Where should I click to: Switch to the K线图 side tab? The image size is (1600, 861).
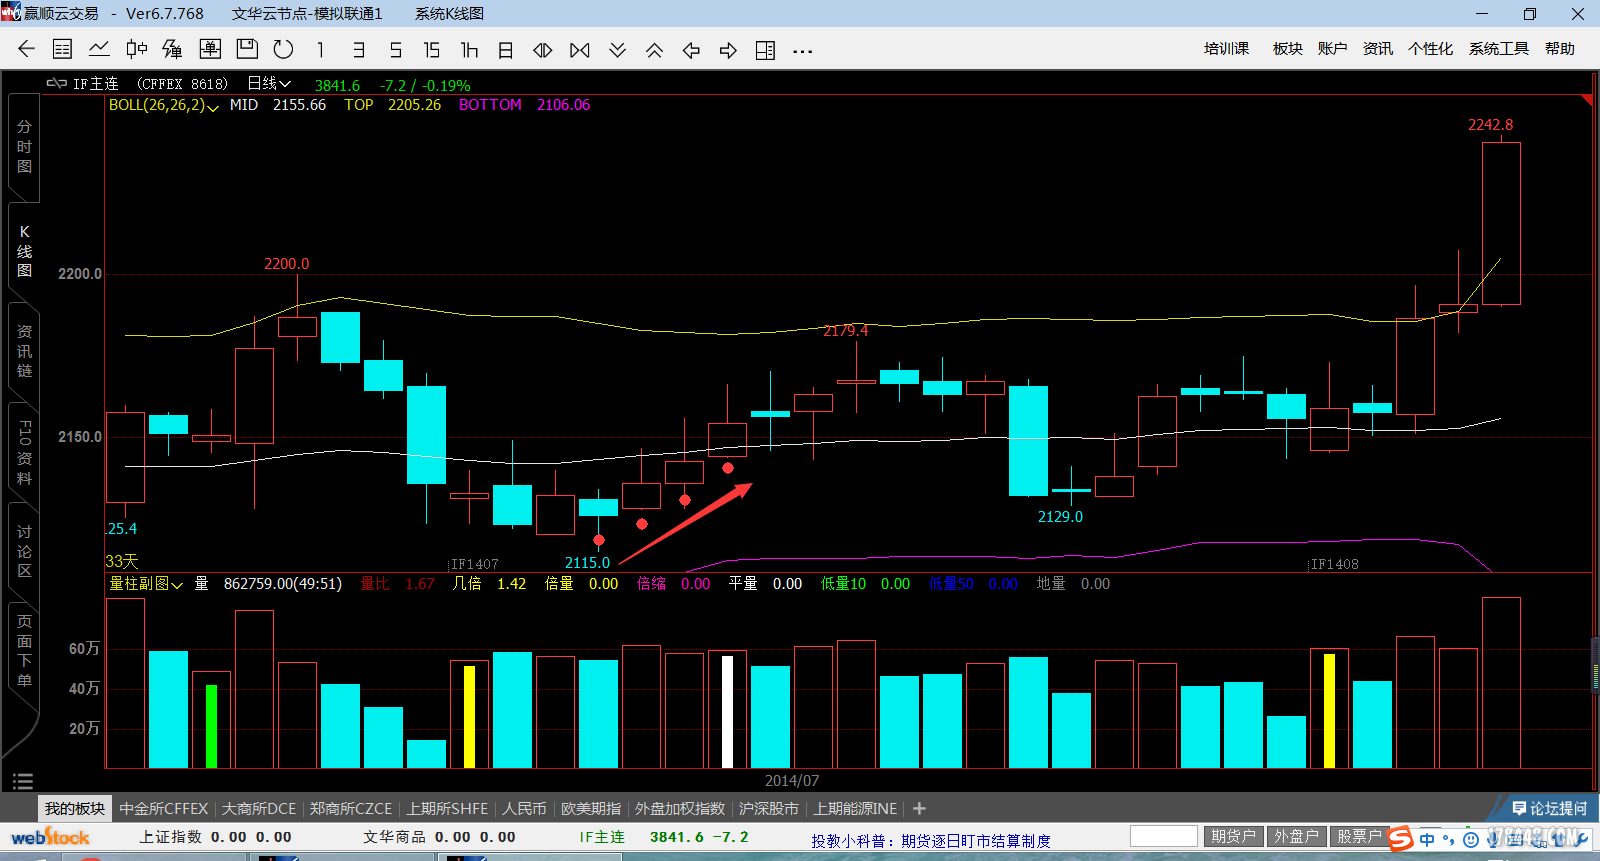[x=24, y=251]
